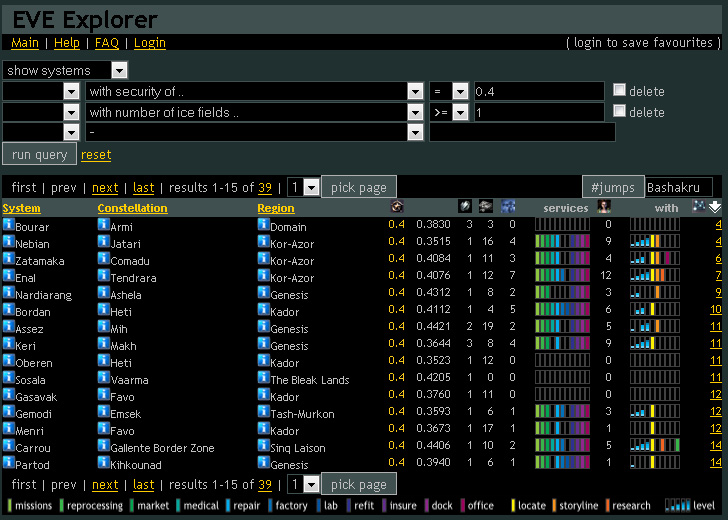Reset the query filters
The height and width of the screenshot is (520, 728).
pos(96,155)
